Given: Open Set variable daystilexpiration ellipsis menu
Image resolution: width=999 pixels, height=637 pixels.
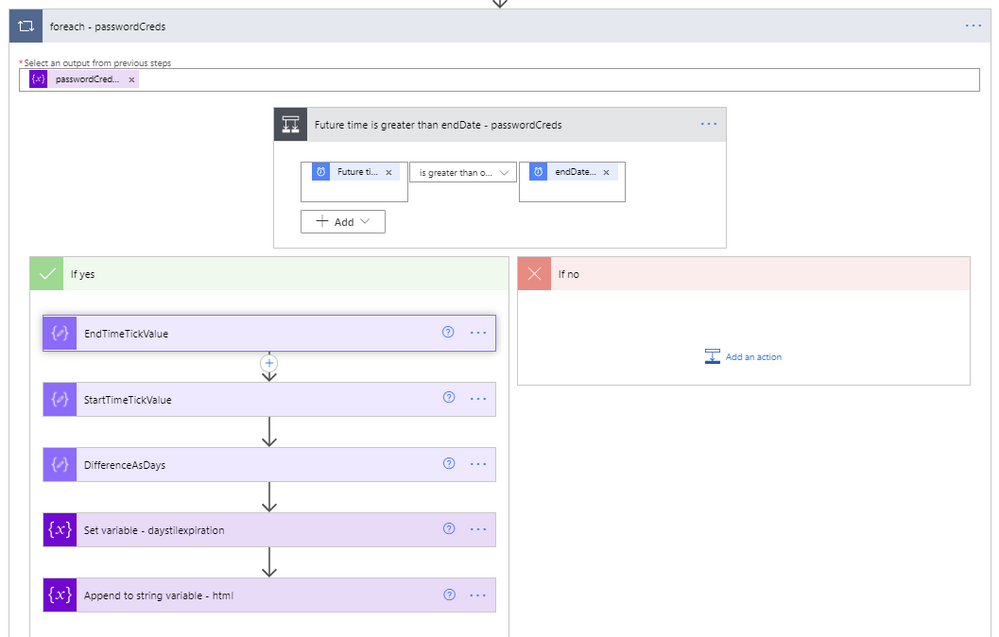Looking at the screenshot, I should 478,529.
